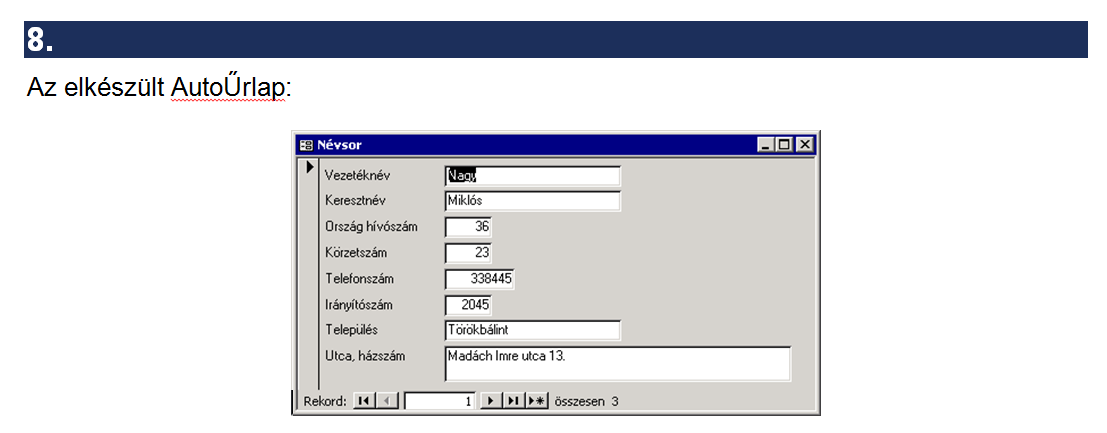Go to the first record
This screenshot has width=1107, height=433.
pos(363,401)
